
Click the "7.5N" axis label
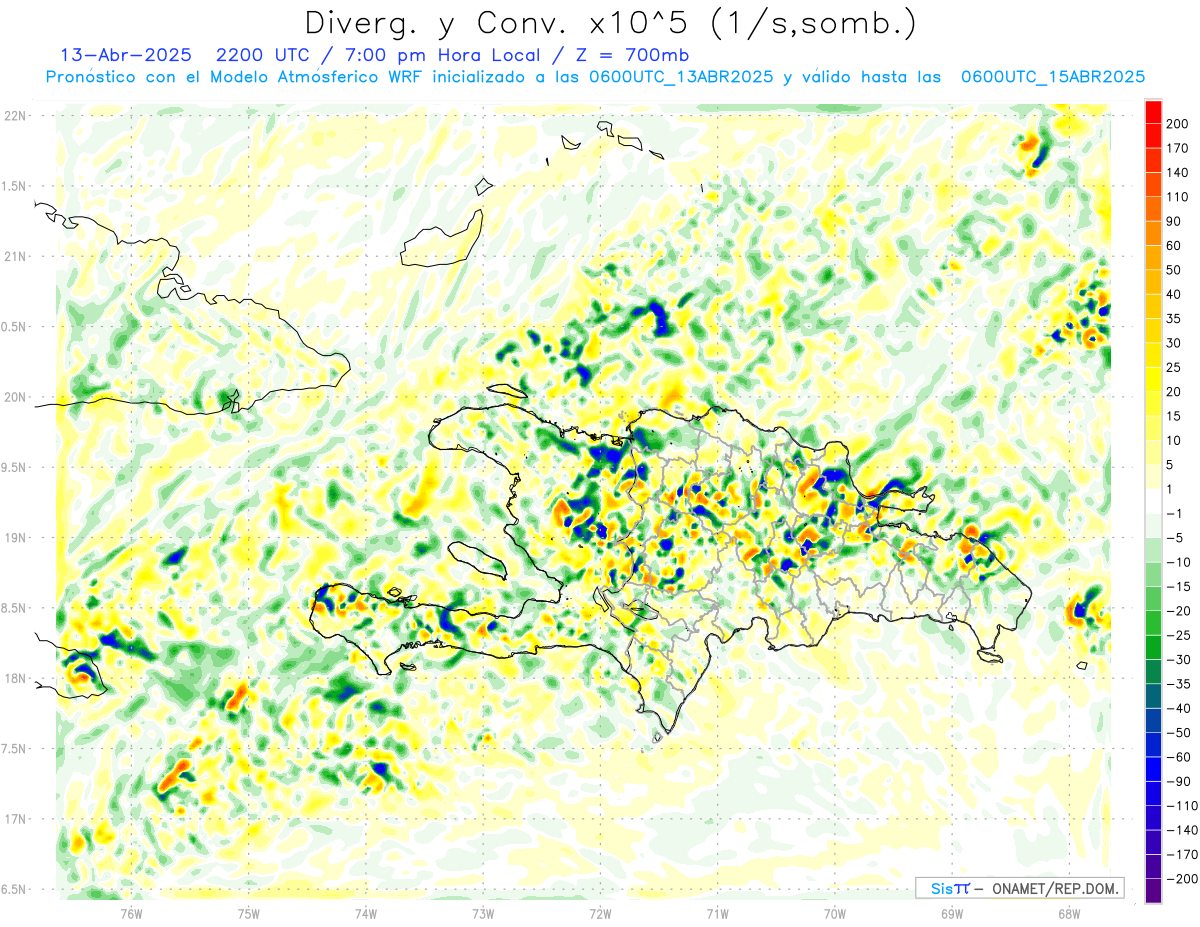14,749
